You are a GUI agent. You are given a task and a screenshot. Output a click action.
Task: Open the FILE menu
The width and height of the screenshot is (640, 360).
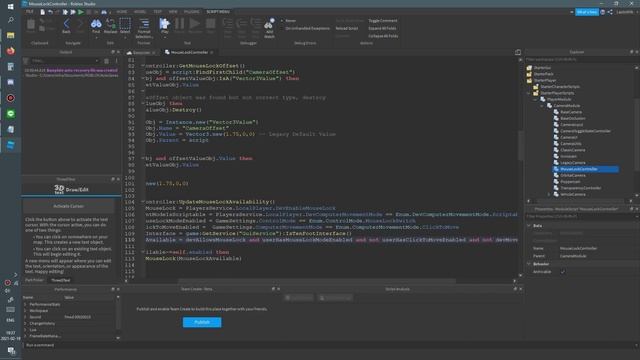click(x=30, y=12)
